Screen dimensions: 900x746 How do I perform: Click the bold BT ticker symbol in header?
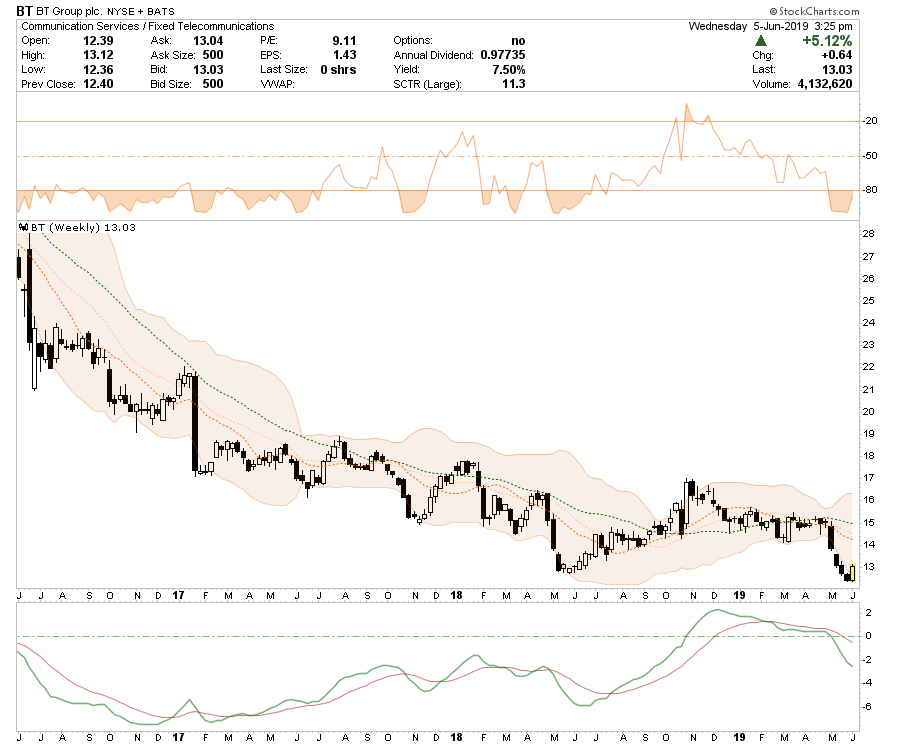point(24,11)
